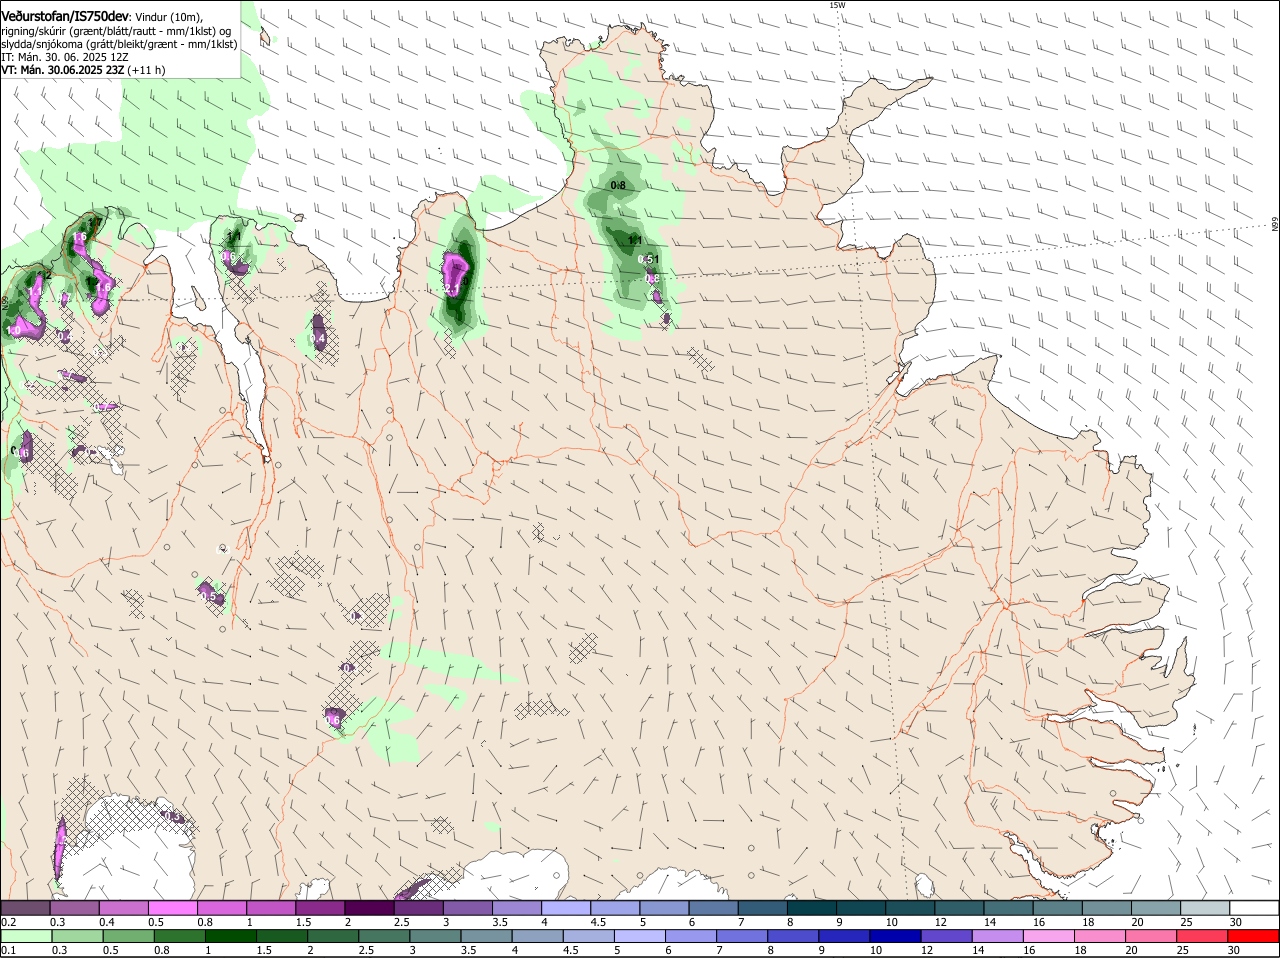Image resolution: width=1280 pixels, height=958 pixels.
Task: Click the bright pink 0.5 swatch in the upper snow legend
Action: pos(172,907)
